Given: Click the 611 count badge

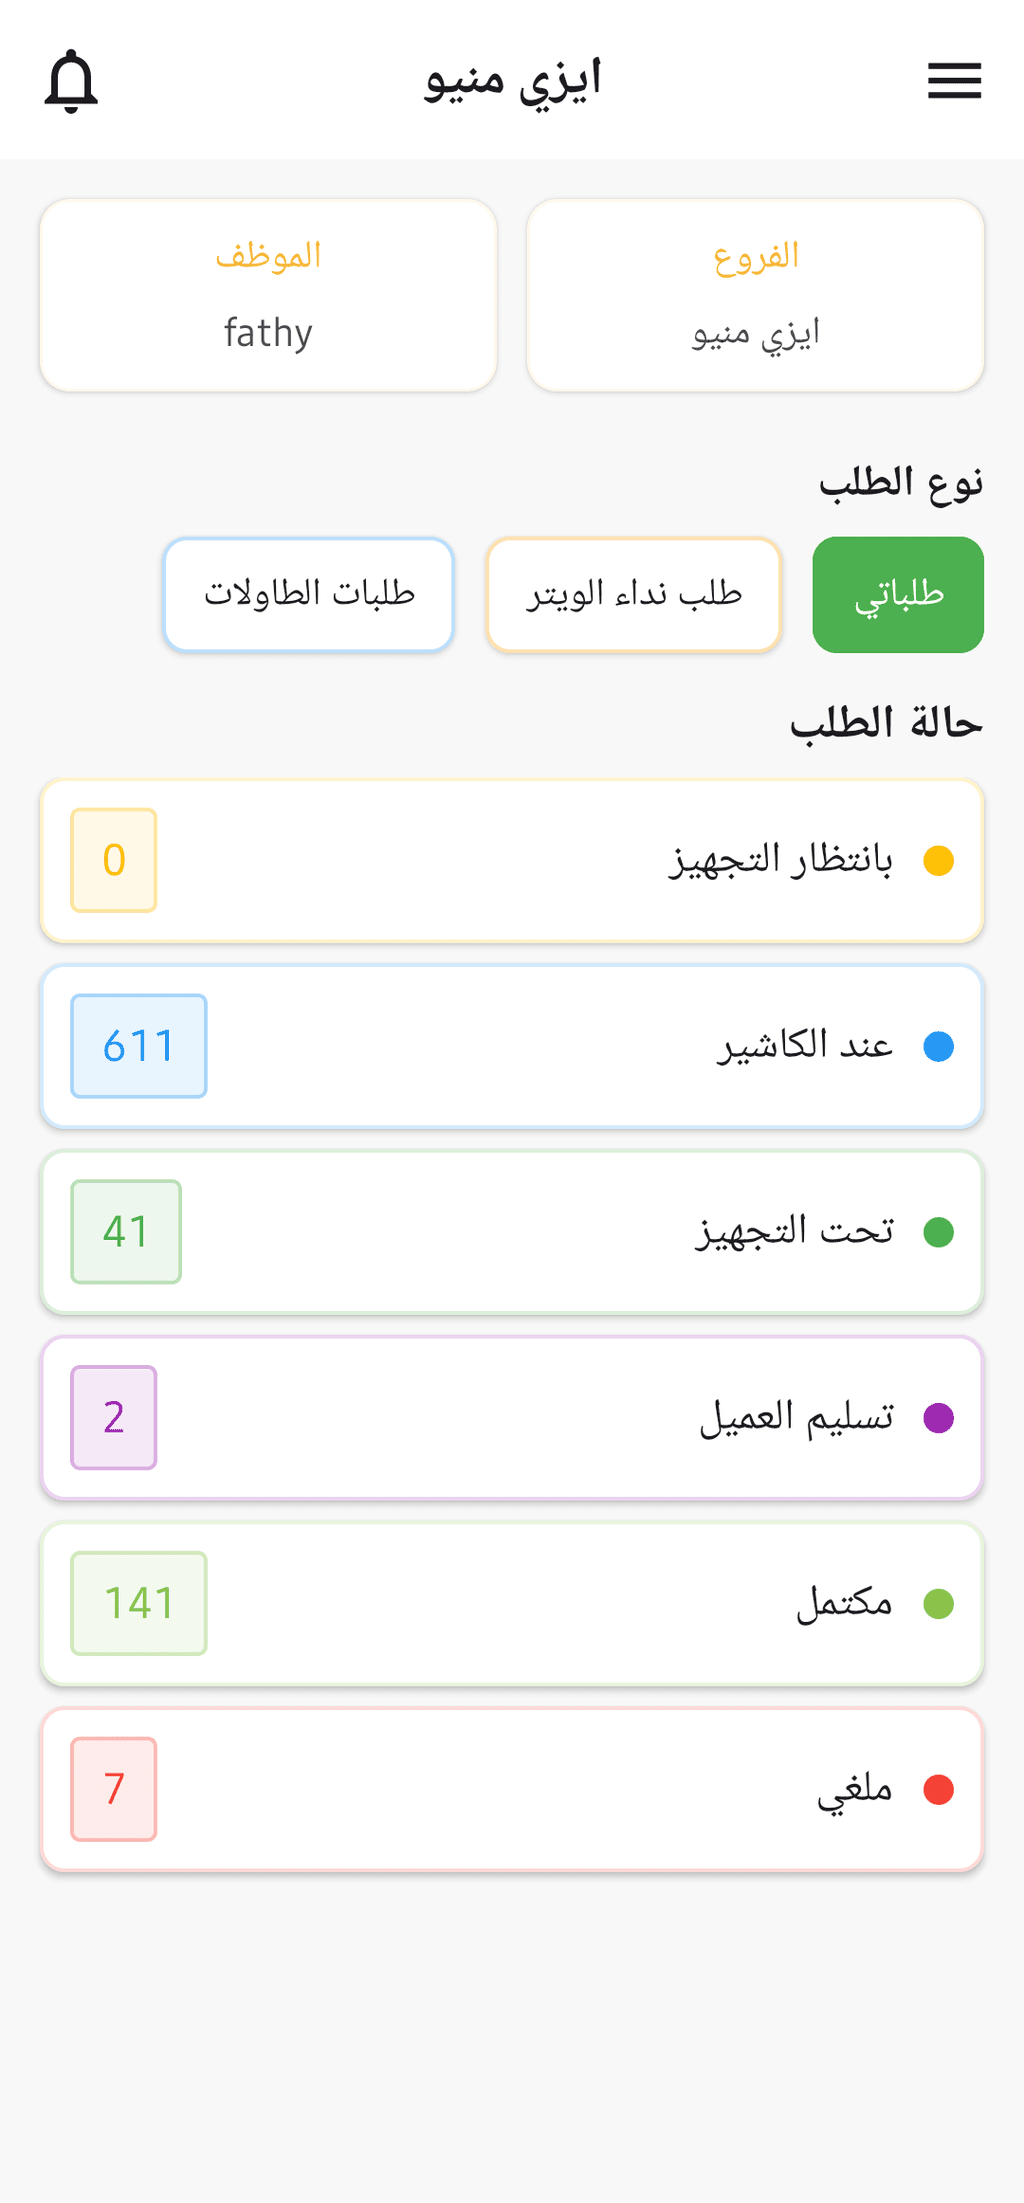Looking at the screenshot, I should tap(139, 1046).
